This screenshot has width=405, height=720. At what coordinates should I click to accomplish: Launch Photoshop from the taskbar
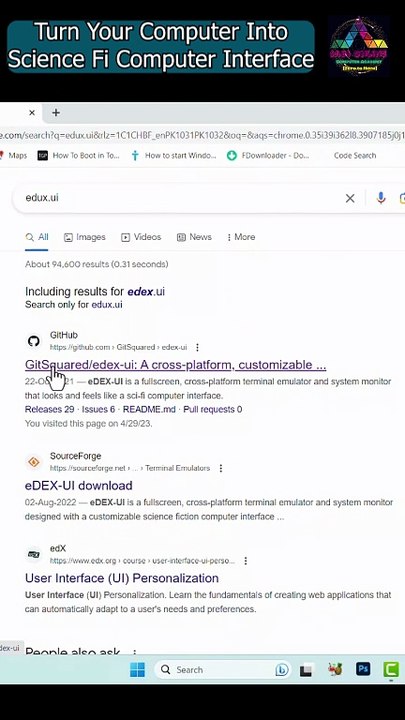click(x=363, y=669)
